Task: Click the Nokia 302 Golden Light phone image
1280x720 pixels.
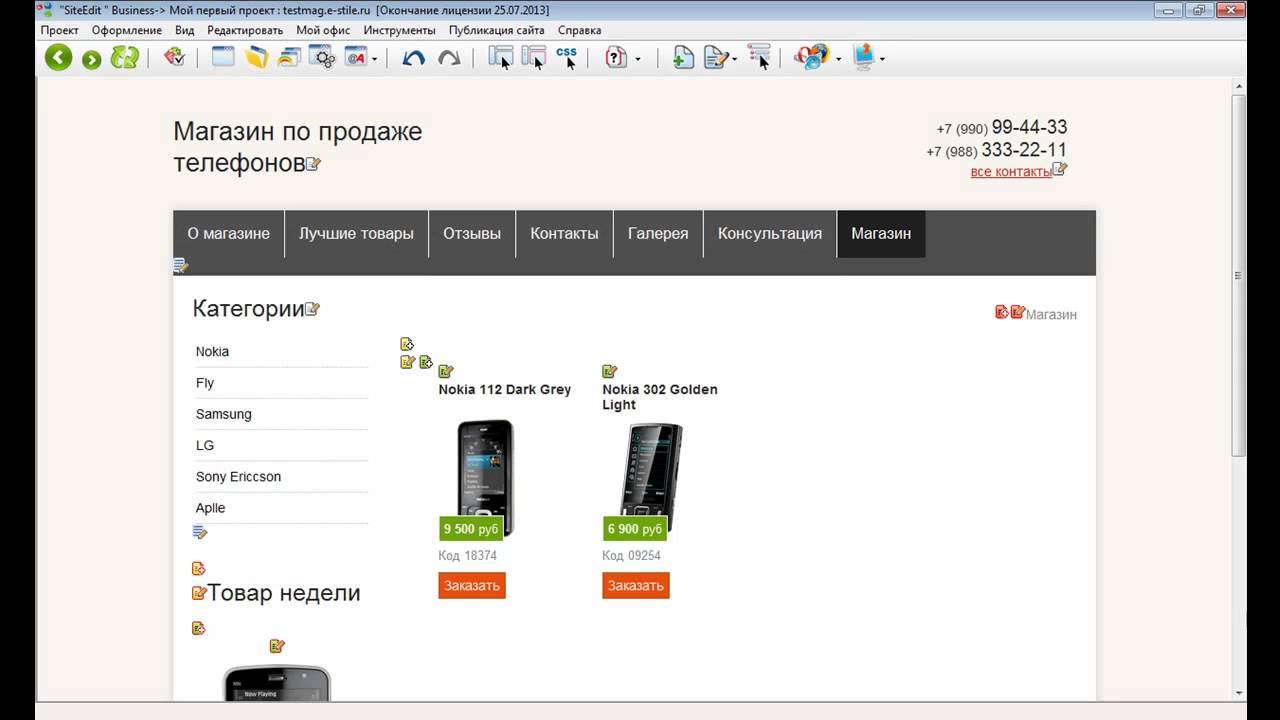Action: [x=651, y=475]
